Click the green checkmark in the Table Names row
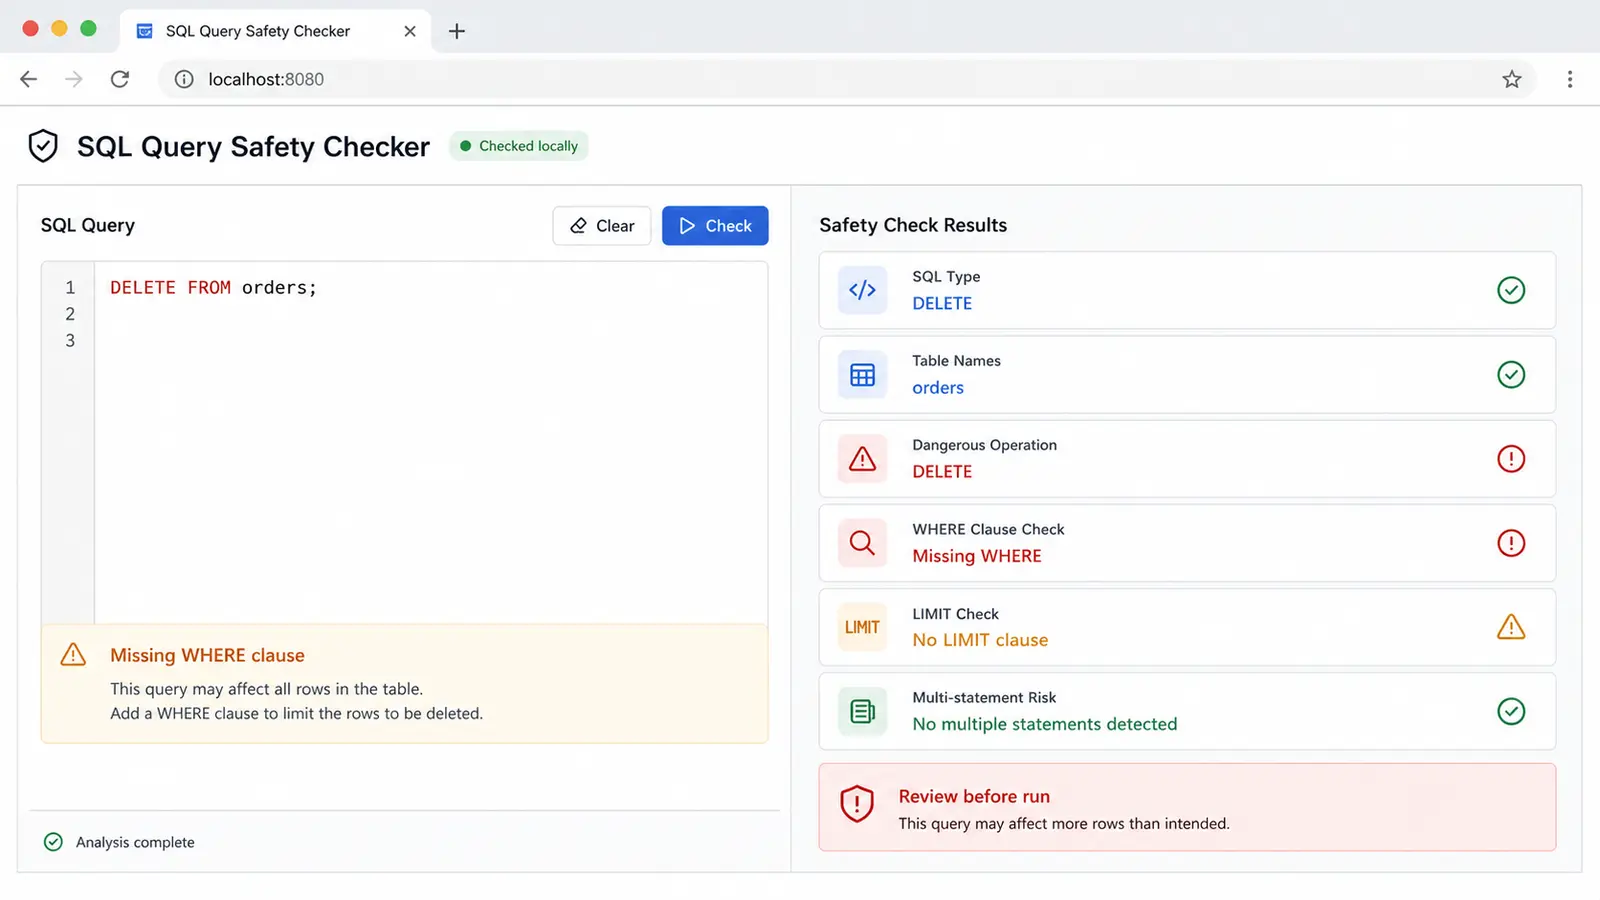This screenshot has height=900, width=1600. pos(1511,375)
